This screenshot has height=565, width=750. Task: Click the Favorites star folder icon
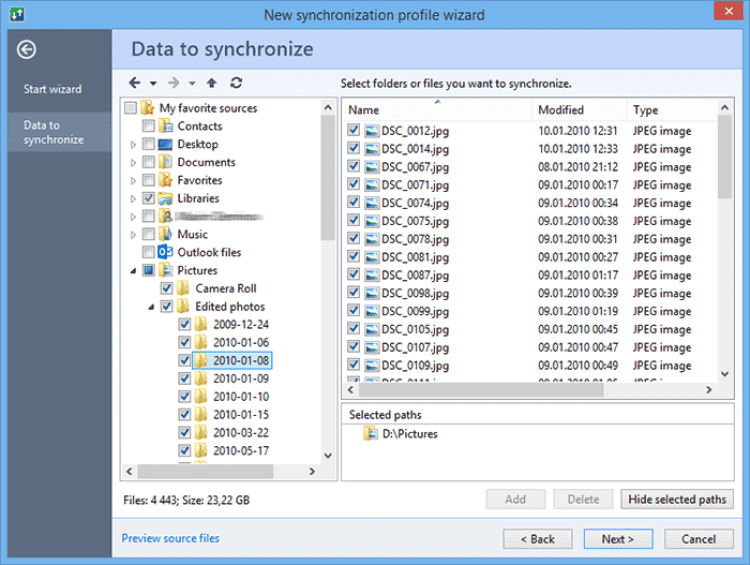[165, 180]
